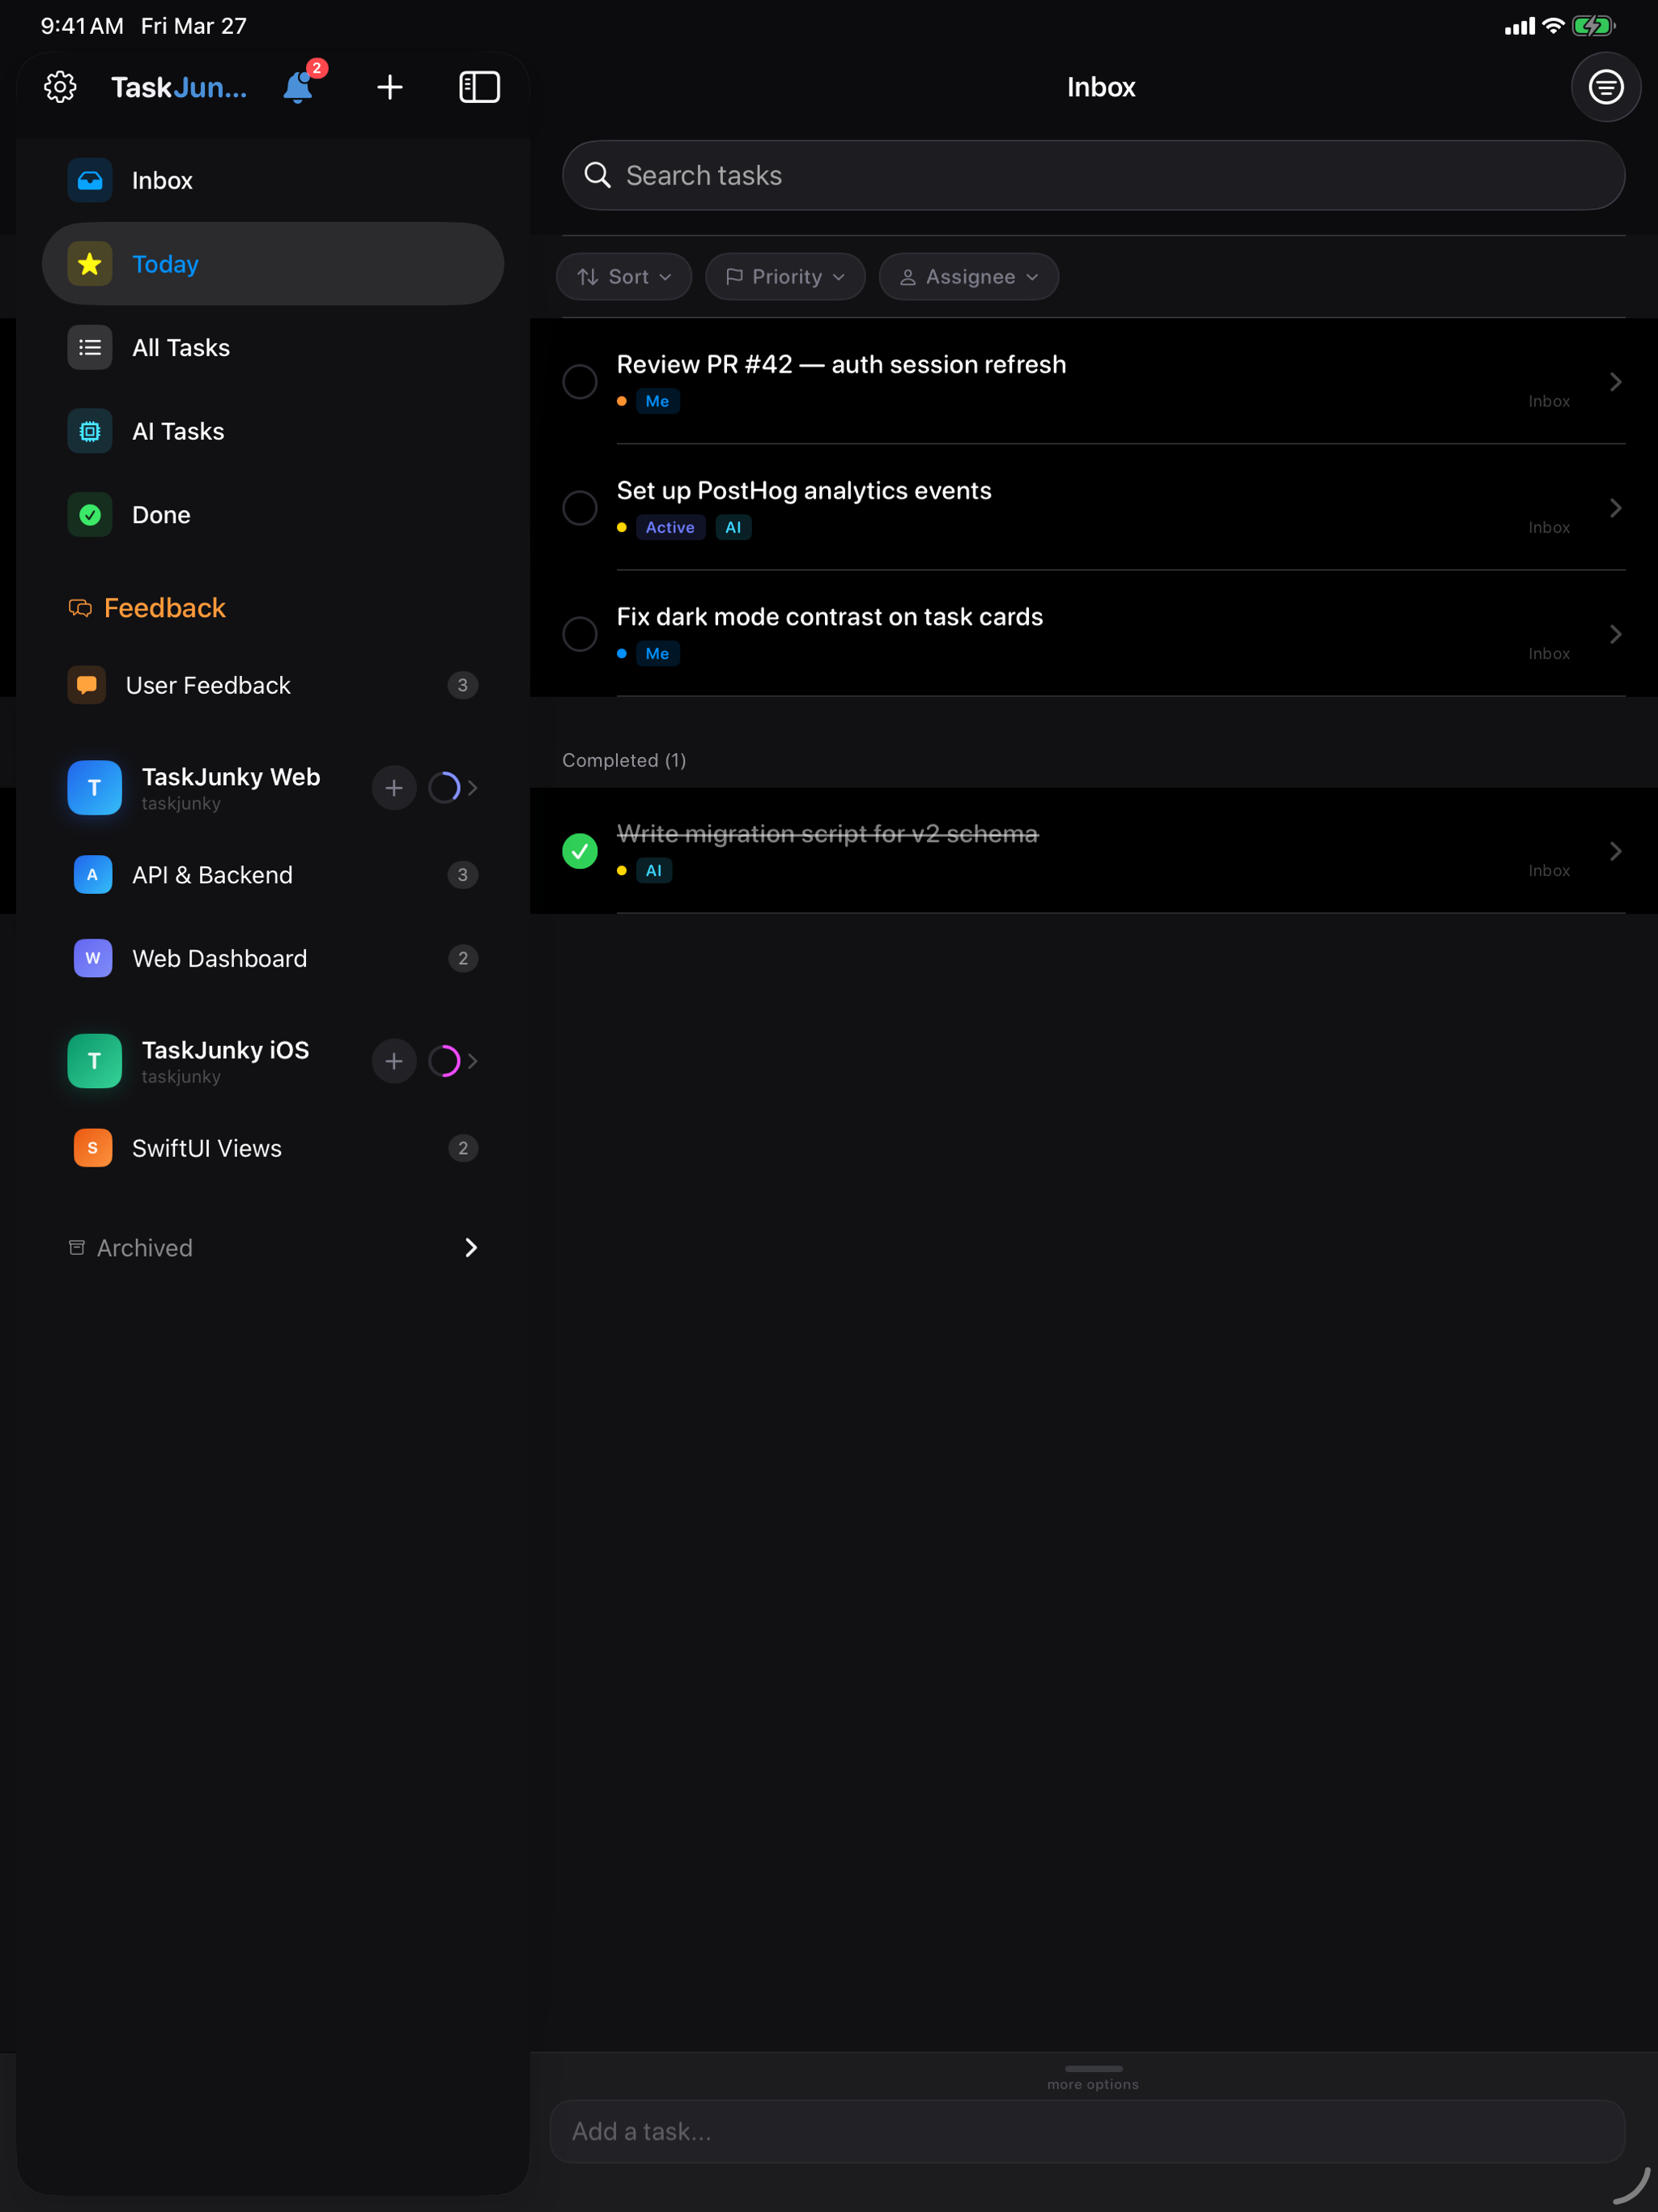
Task: Open the filter menu icon beside Inbox title
Action: (x=1605, y=87)
